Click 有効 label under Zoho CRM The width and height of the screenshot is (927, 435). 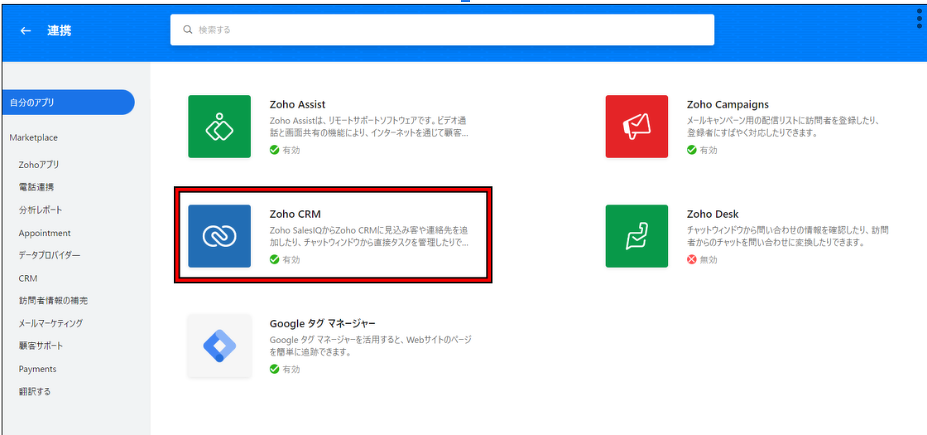point(291,259)
